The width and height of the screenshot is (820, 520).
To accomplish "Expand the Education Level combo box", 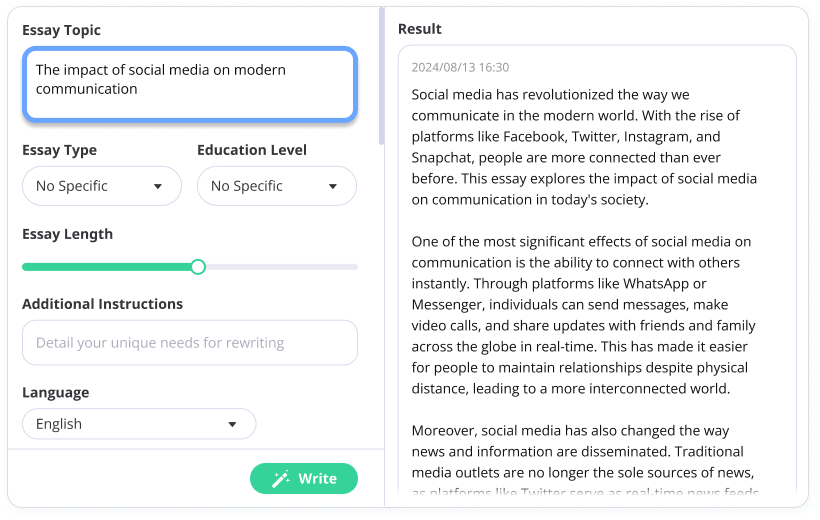I will coord(276,186).
